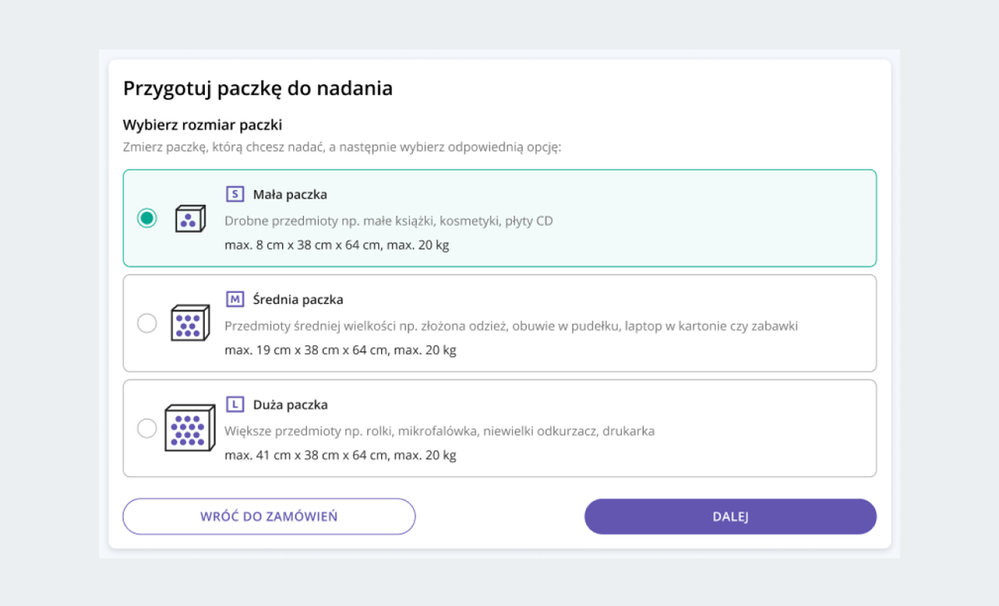The height and width of the screenshot is (606, 999).
Task: Click the L badge icon next to Duża paczka
Action: point(237,404)
